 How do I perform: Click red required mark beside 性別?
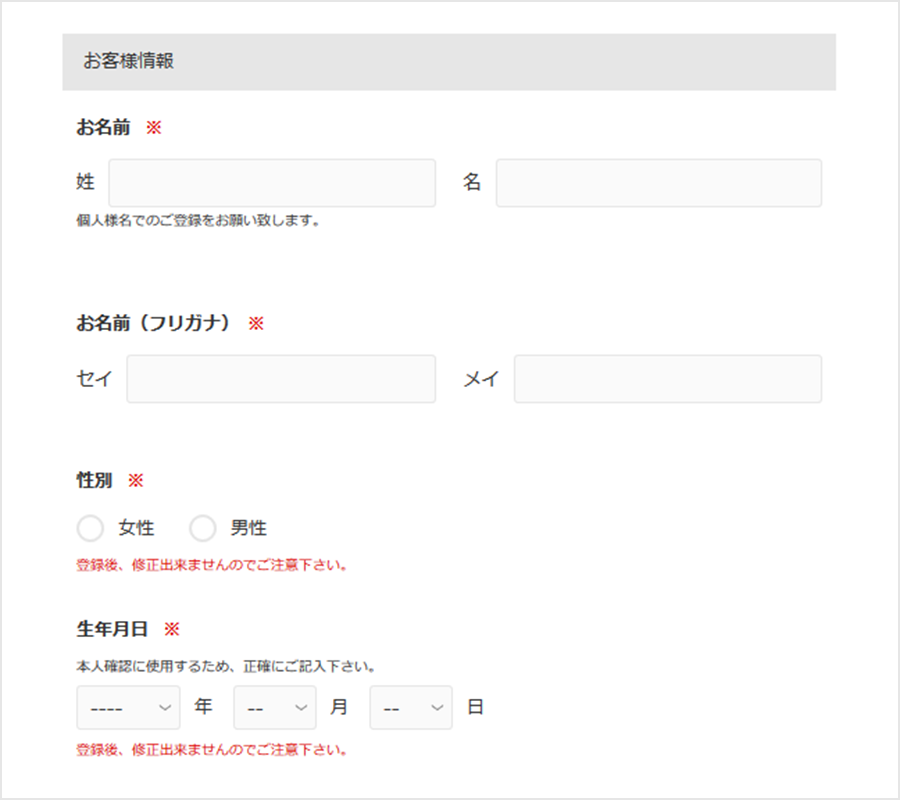point(135,480)
